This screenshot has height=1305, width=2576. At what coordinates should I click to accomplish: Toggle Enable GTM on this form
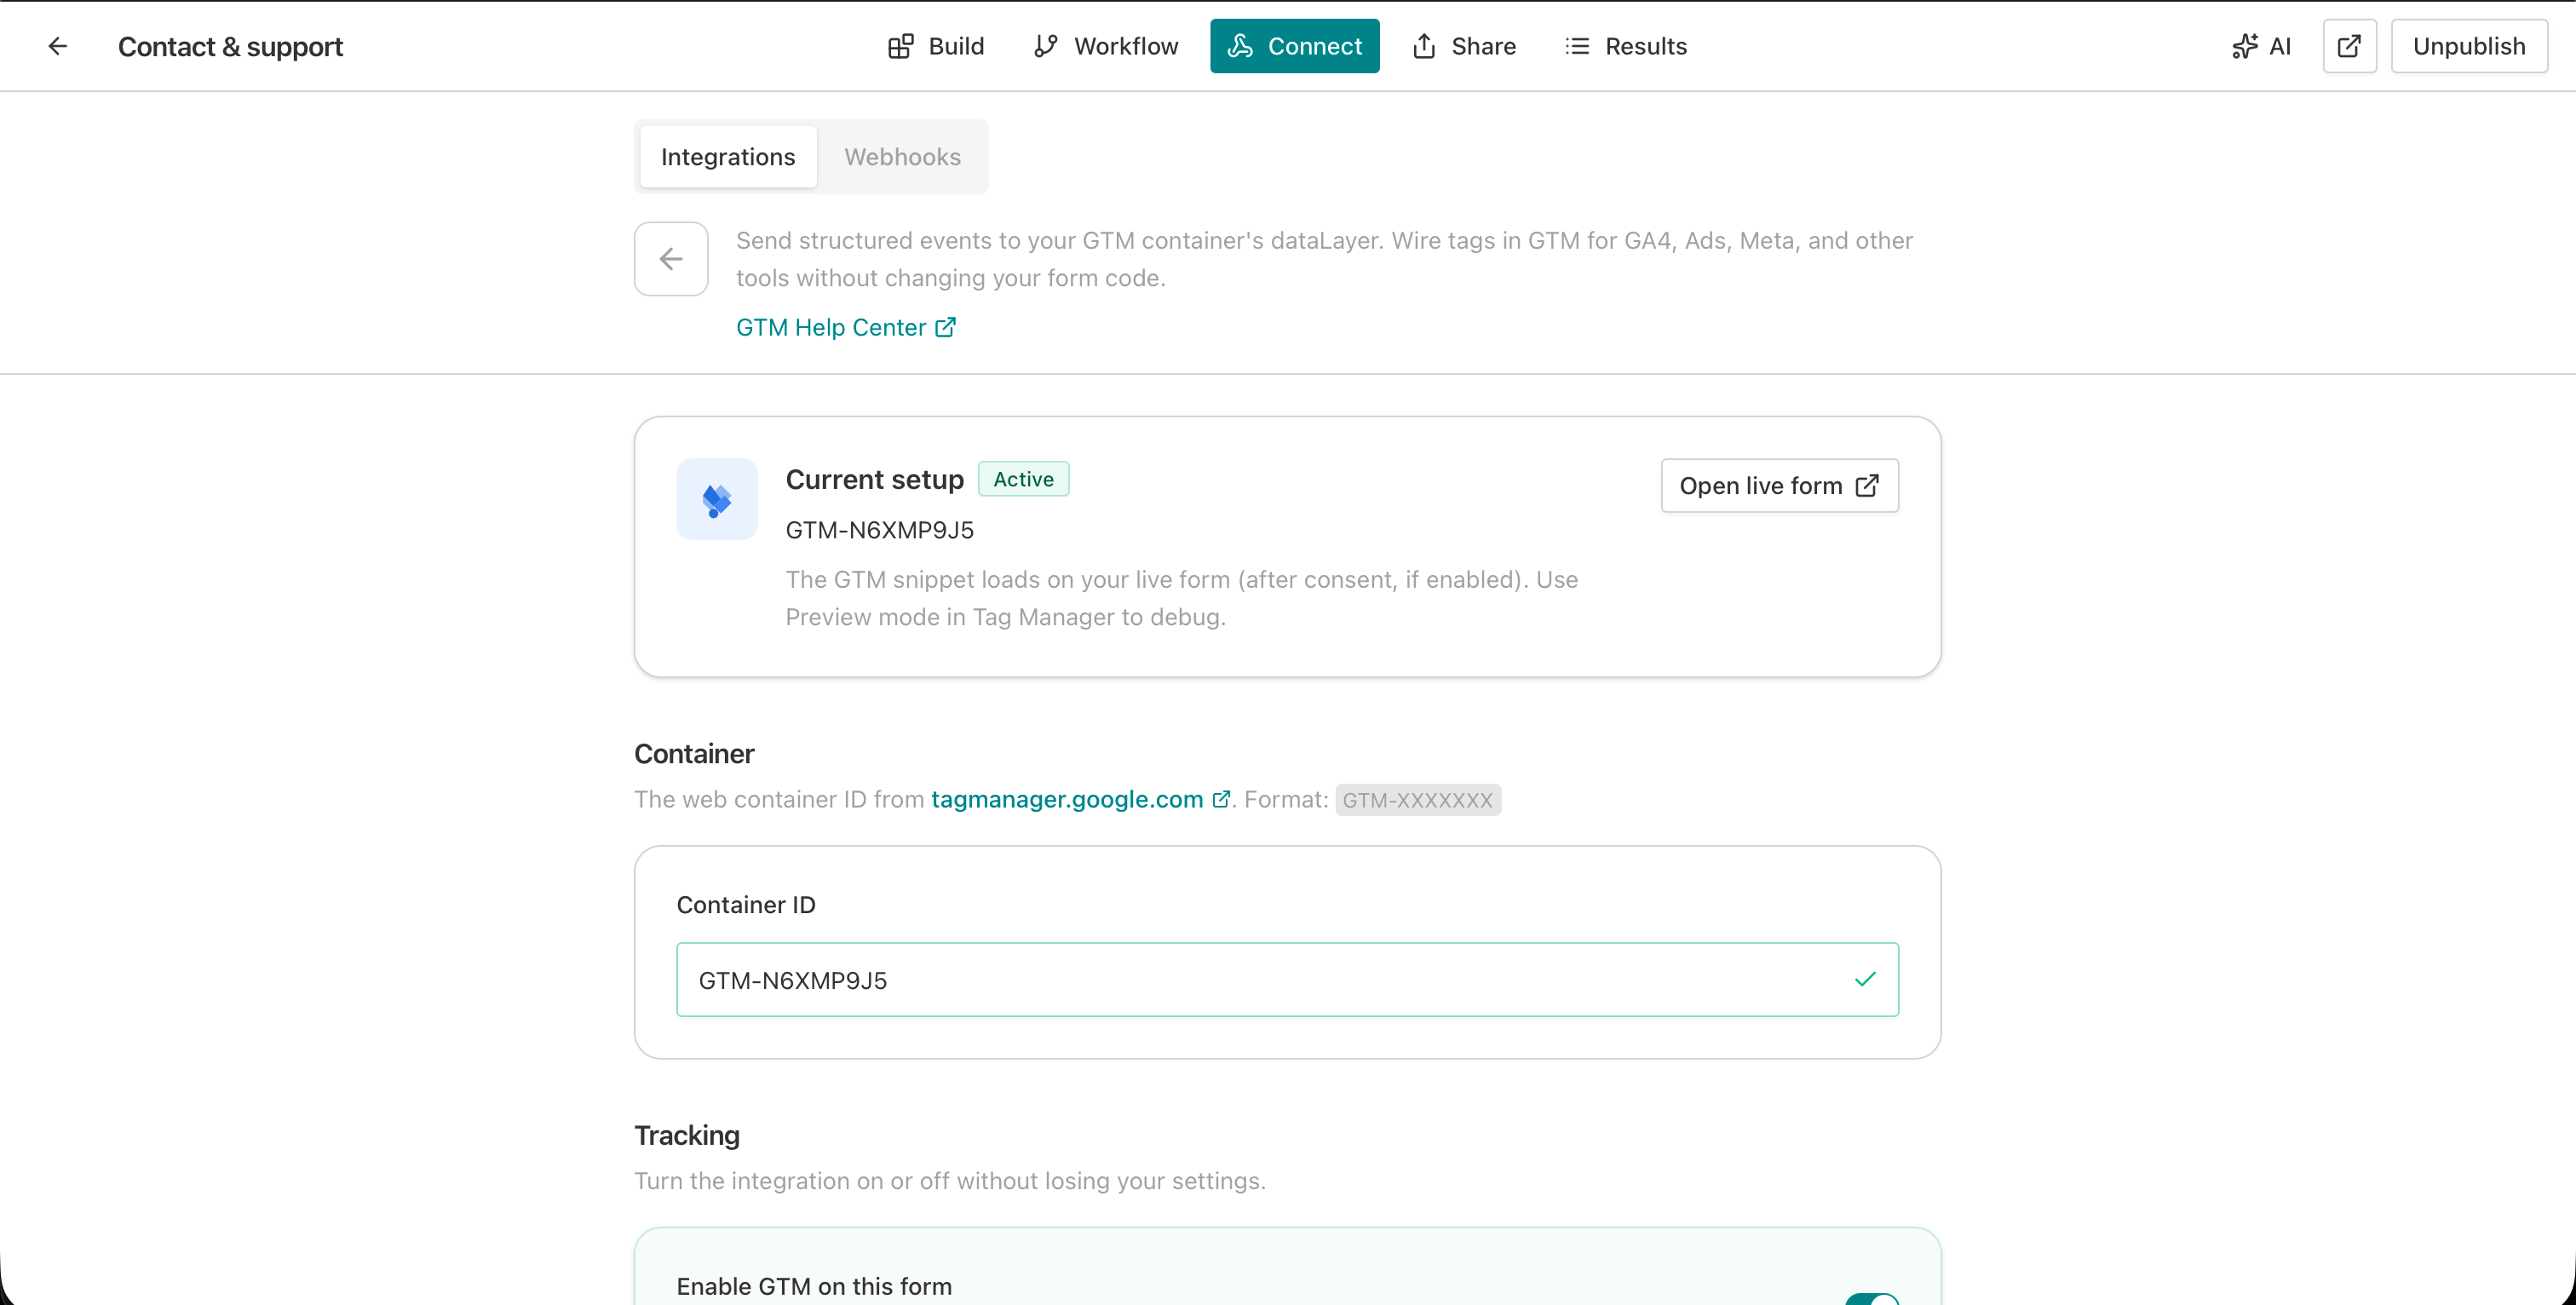pyautogui.click(x=1872, y=1298)
